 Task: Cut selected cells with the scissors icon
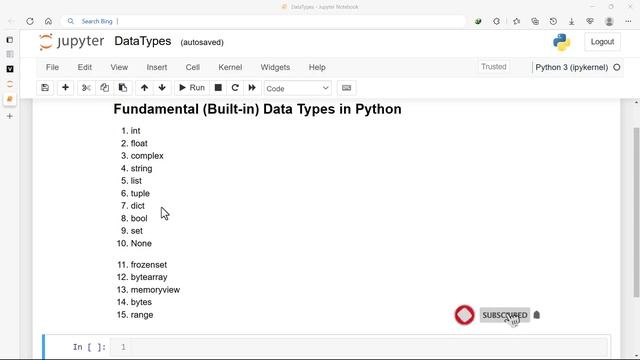[x=86, y=88]
